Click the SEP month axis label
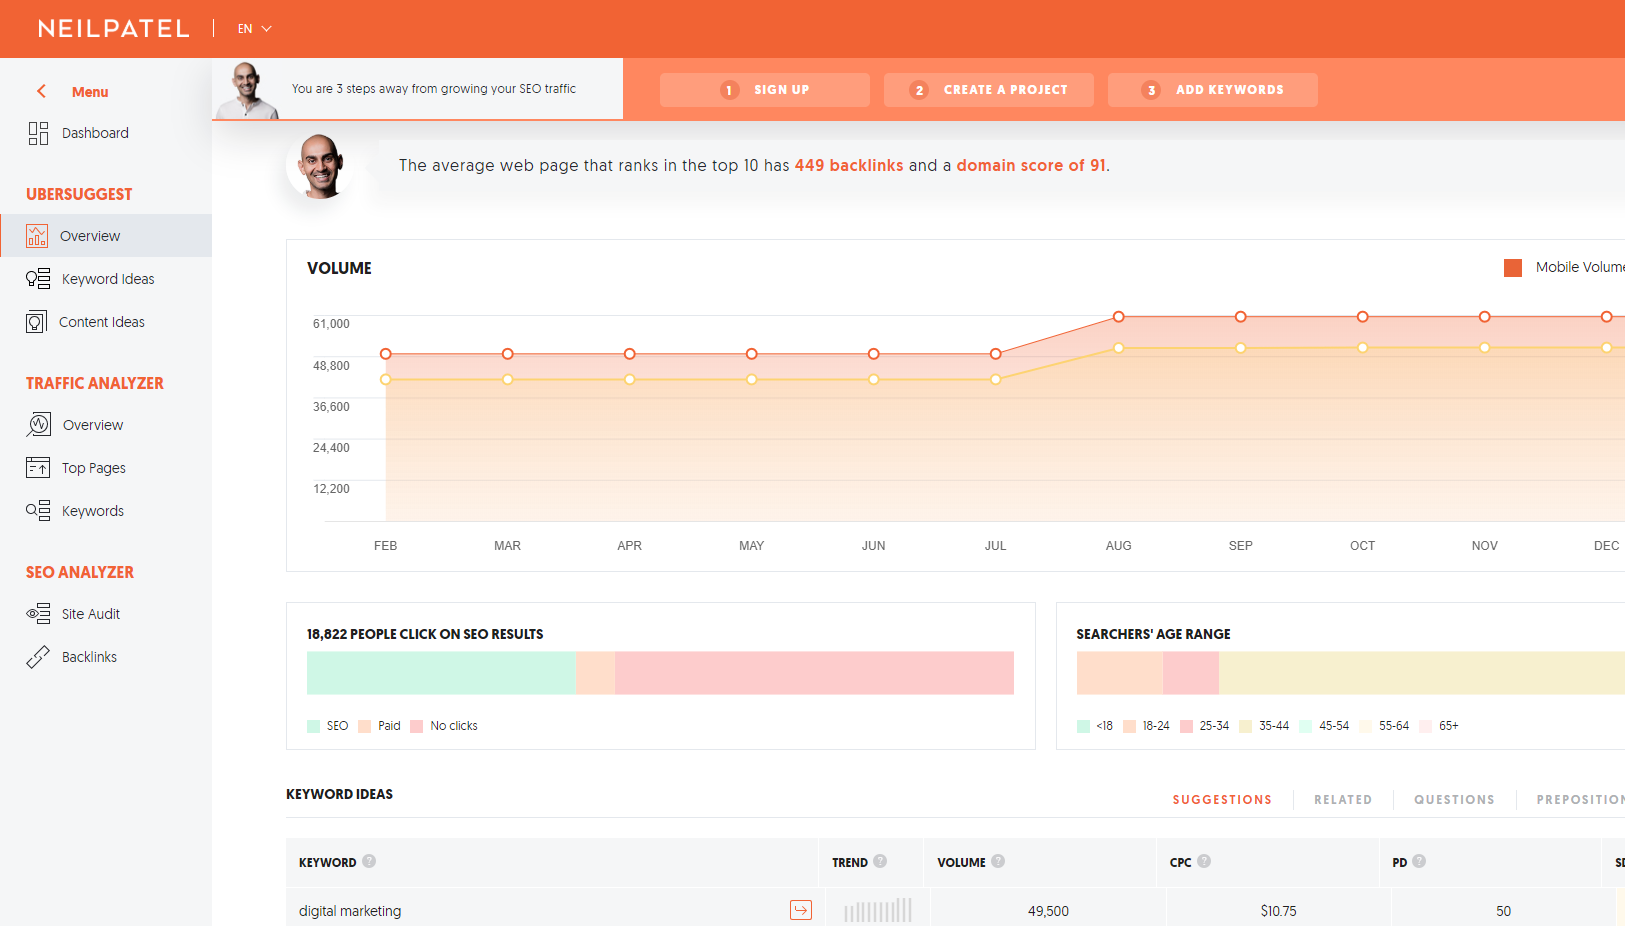The width and height of the screenshot is (1625, 926). point(1240,546)
